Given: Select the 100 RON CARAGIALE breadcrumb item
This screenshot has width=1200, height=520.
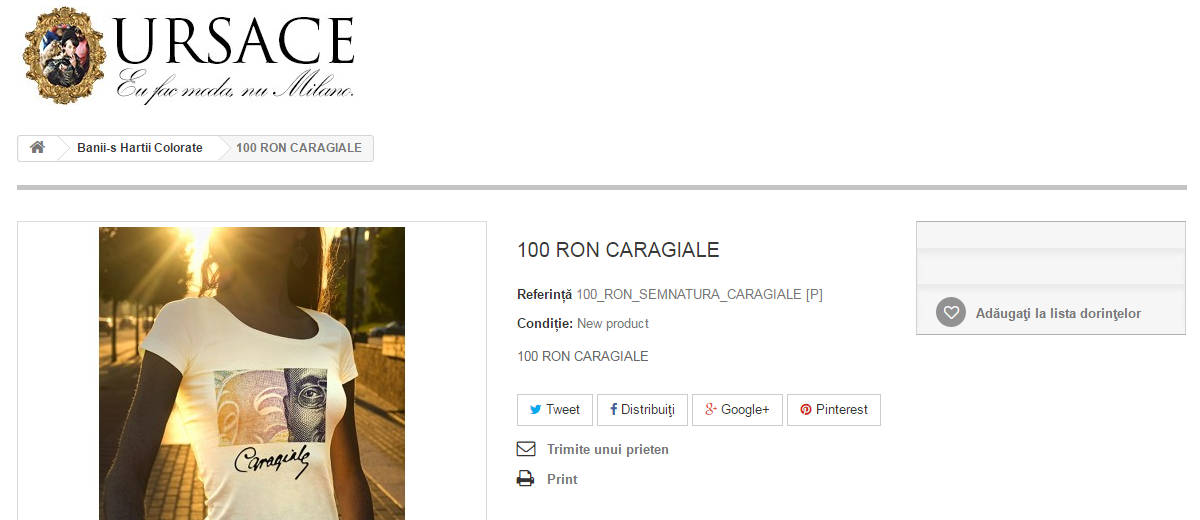Looking at the screenshot, I should 298,148.
